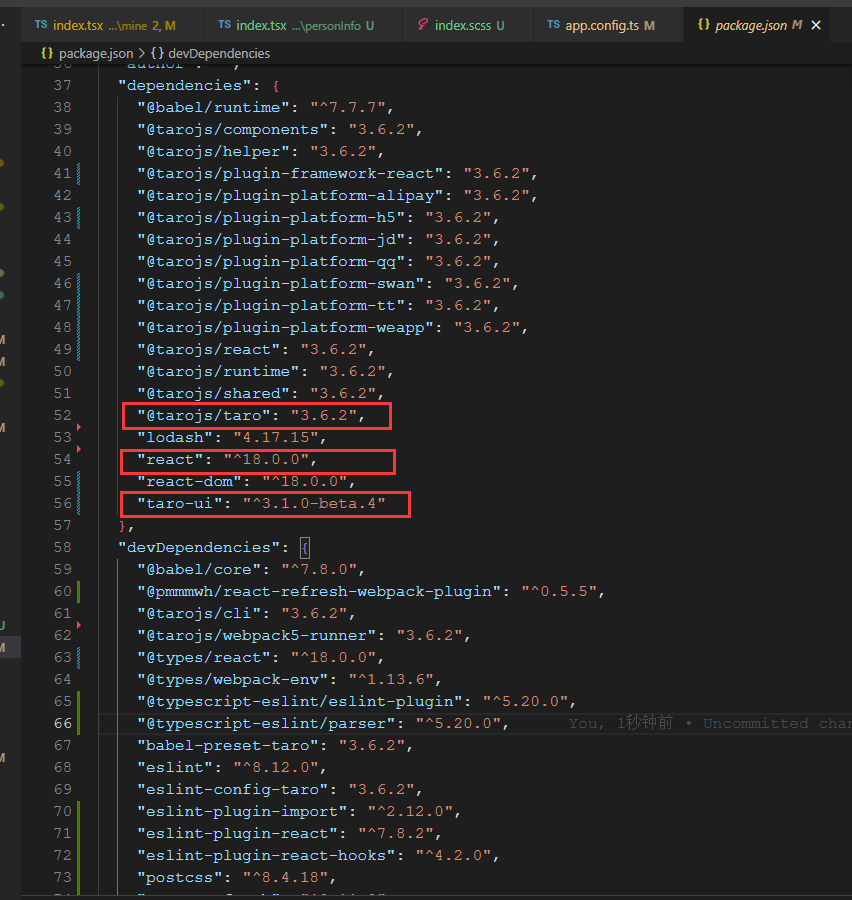The image size is (852, 900).
Task: Click "@tarojs/shared" entry
Action: [x=260, y=394]
